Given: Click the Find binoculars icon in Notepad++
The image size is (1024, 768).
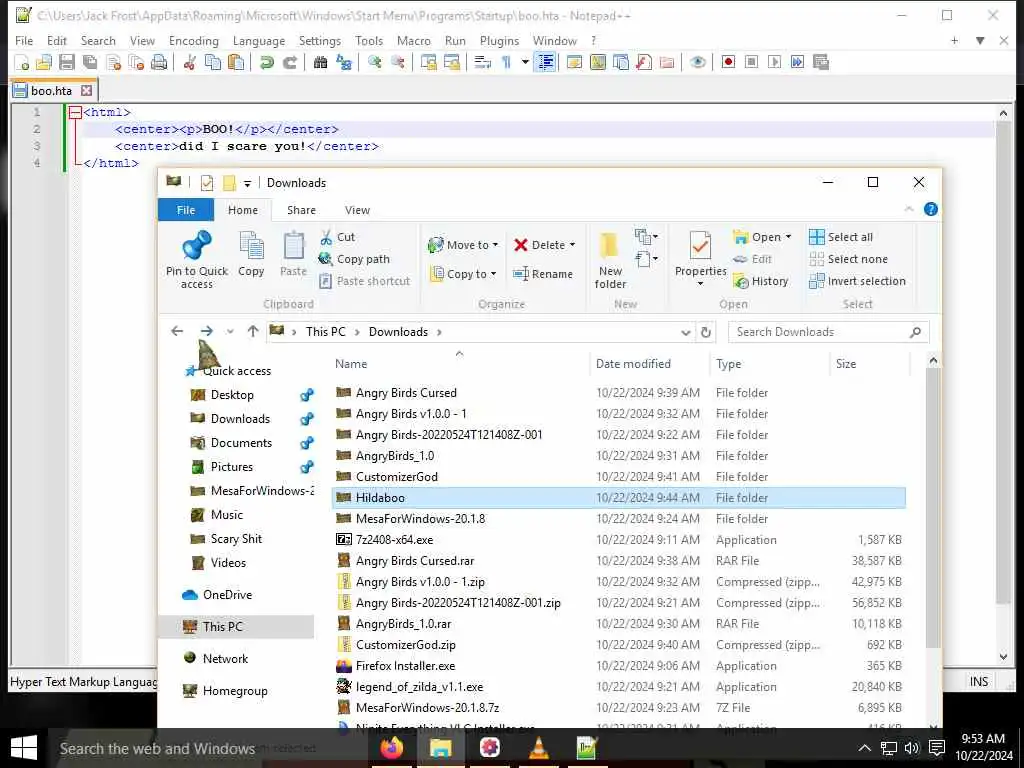Looking at the screenshot, I should point(320,63).
